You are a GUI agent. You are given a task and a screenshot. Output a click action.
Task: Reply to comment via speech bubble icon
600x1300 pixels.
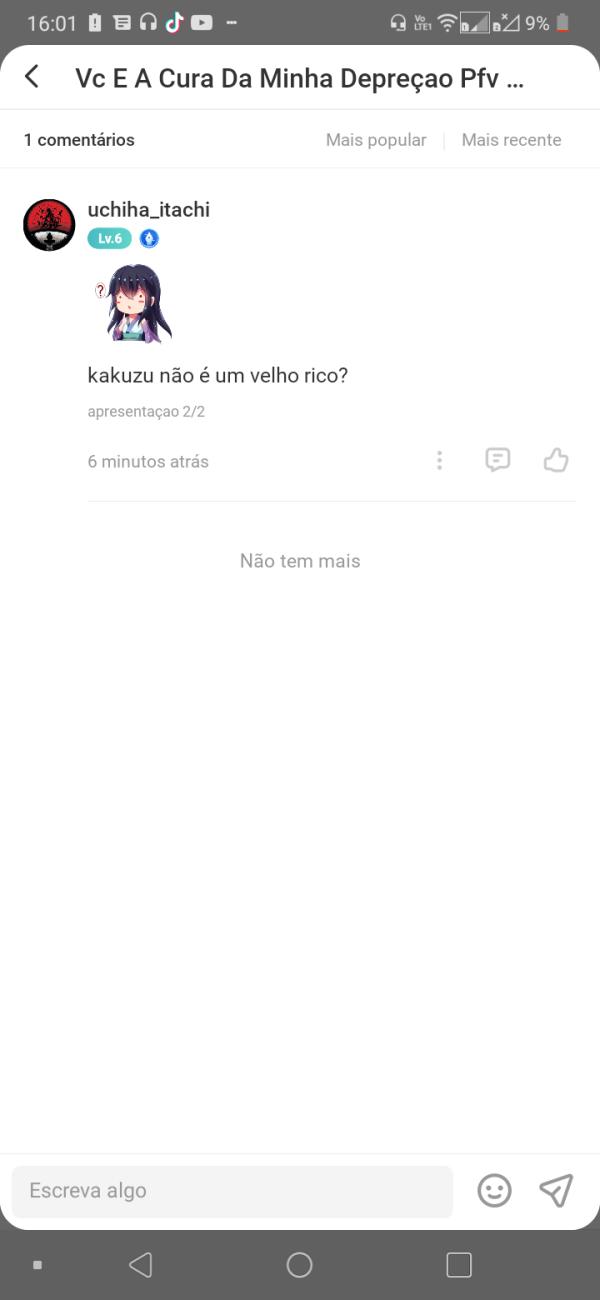pyautogui.click(x=497, y=460)
